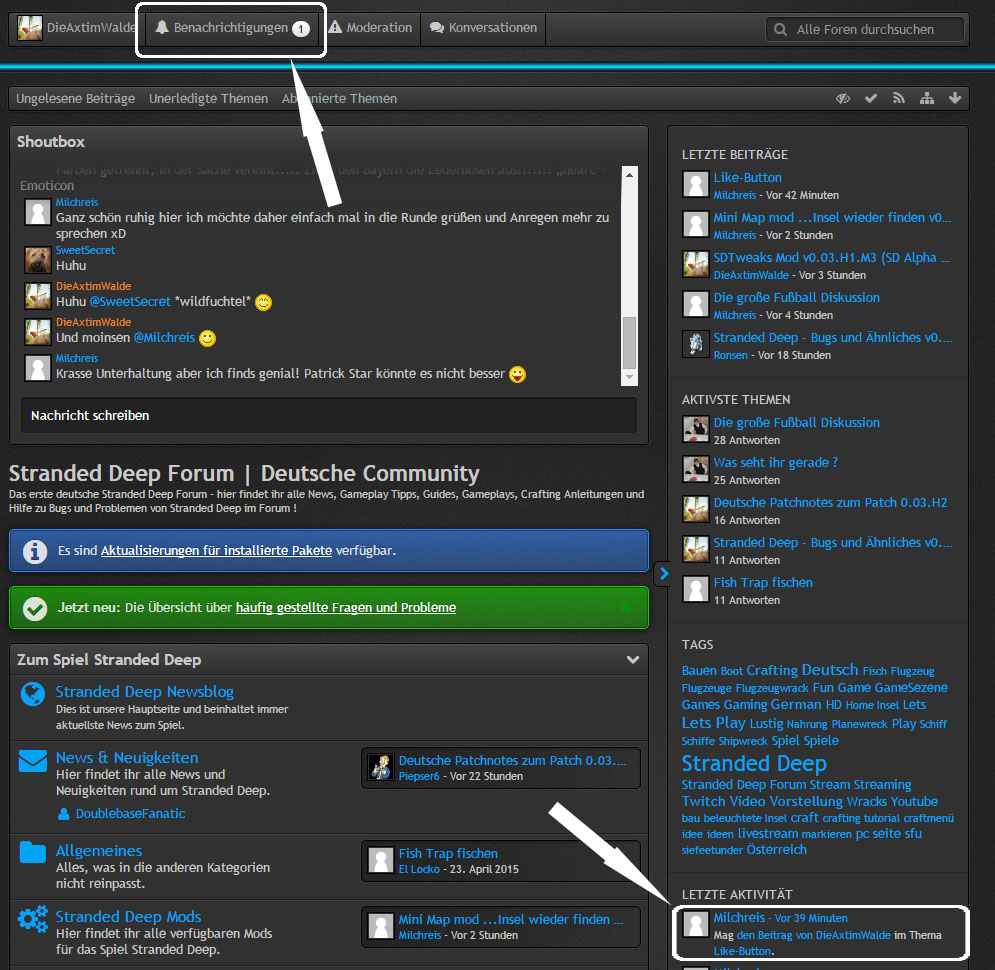Open the Moderation menu
The height and width of the screenshot is (970, 995).
coord(369,28)
